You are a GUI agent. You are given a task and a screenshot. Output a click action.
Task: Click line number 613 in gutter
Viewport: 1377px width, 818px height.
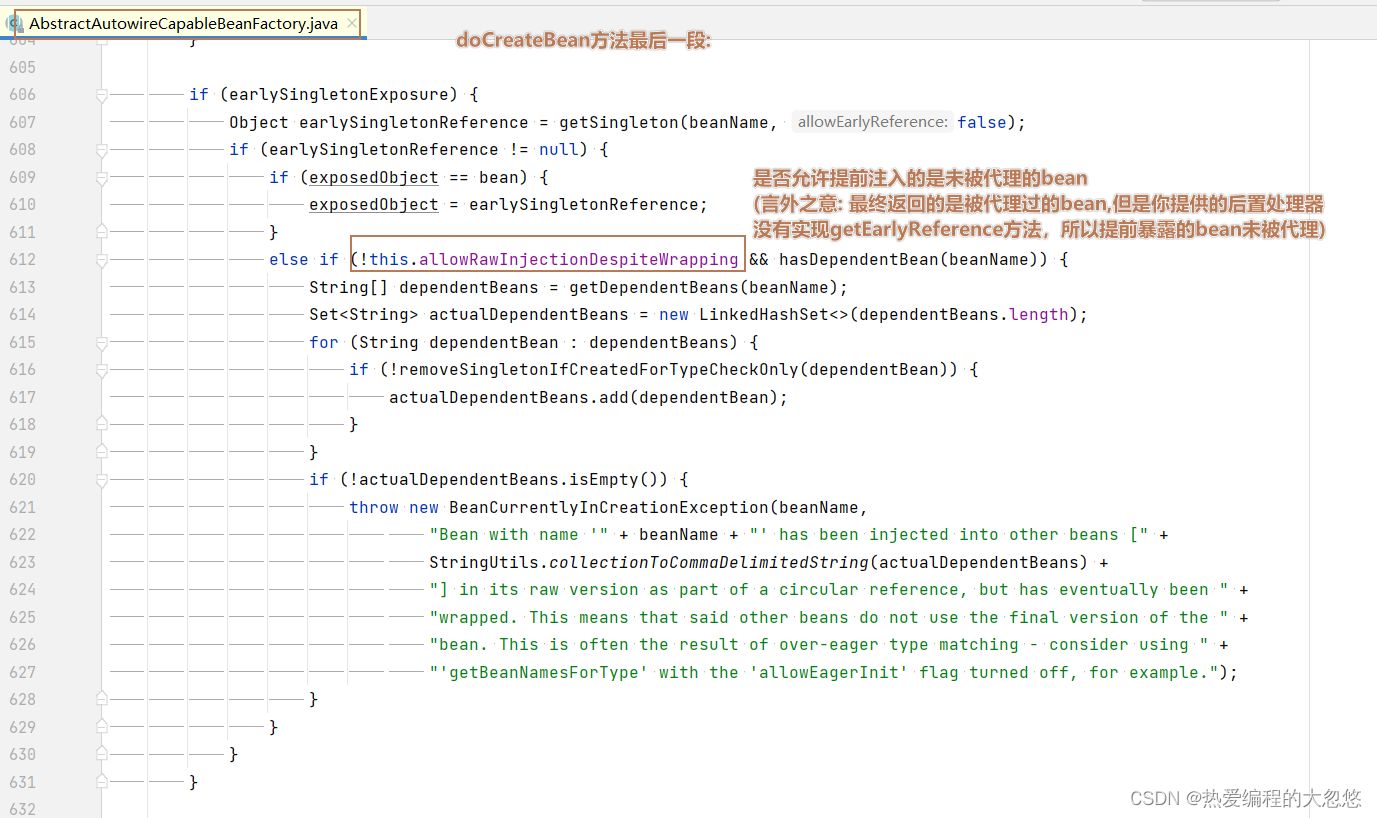click(22, 287)
